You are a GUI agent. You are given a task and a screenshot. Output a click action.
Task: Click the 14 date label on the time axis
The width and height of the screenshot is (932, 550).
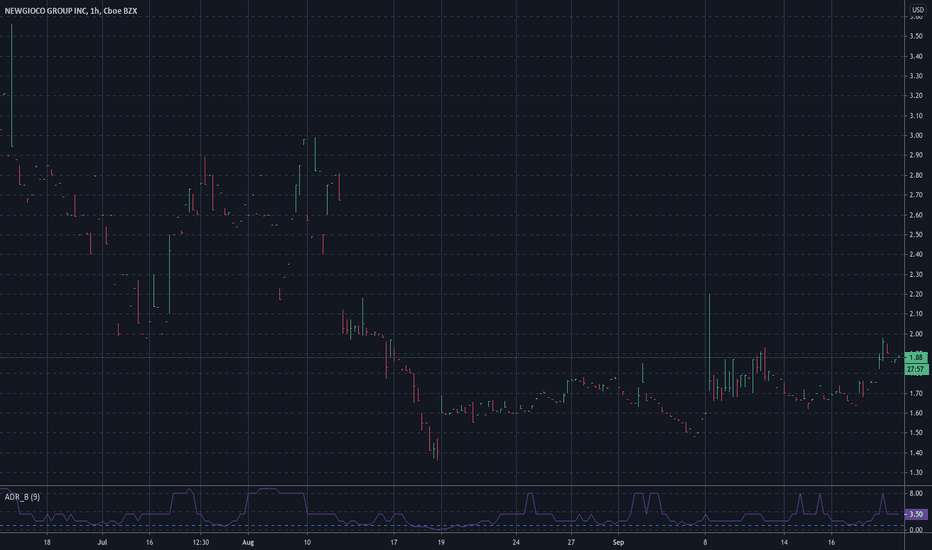(785, 542)
